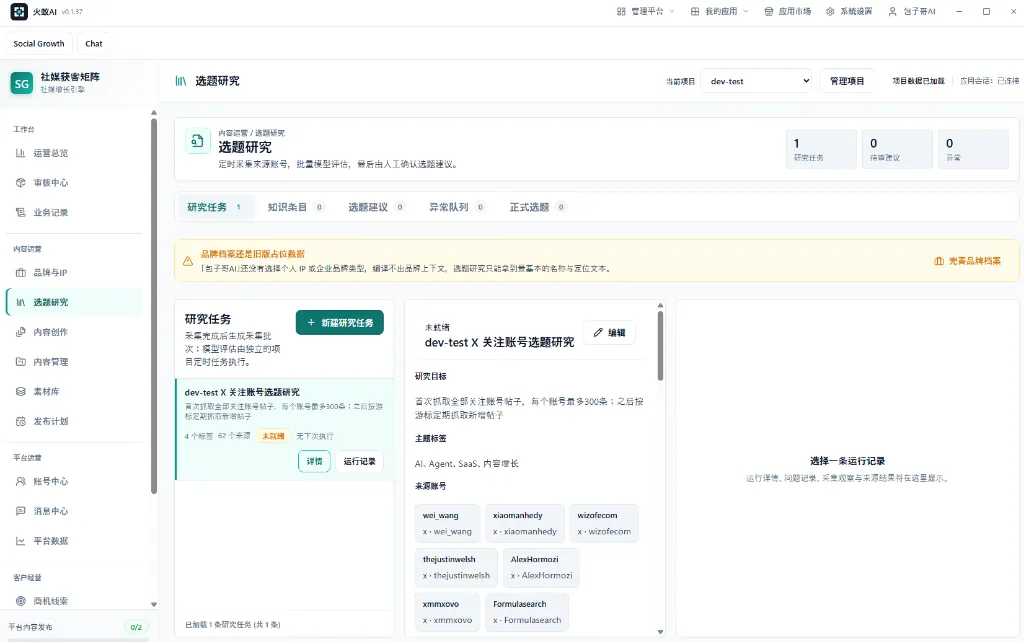The image size is (1024, 642).
Task: Click the 内容管理 folder icon
Action: 20,362
